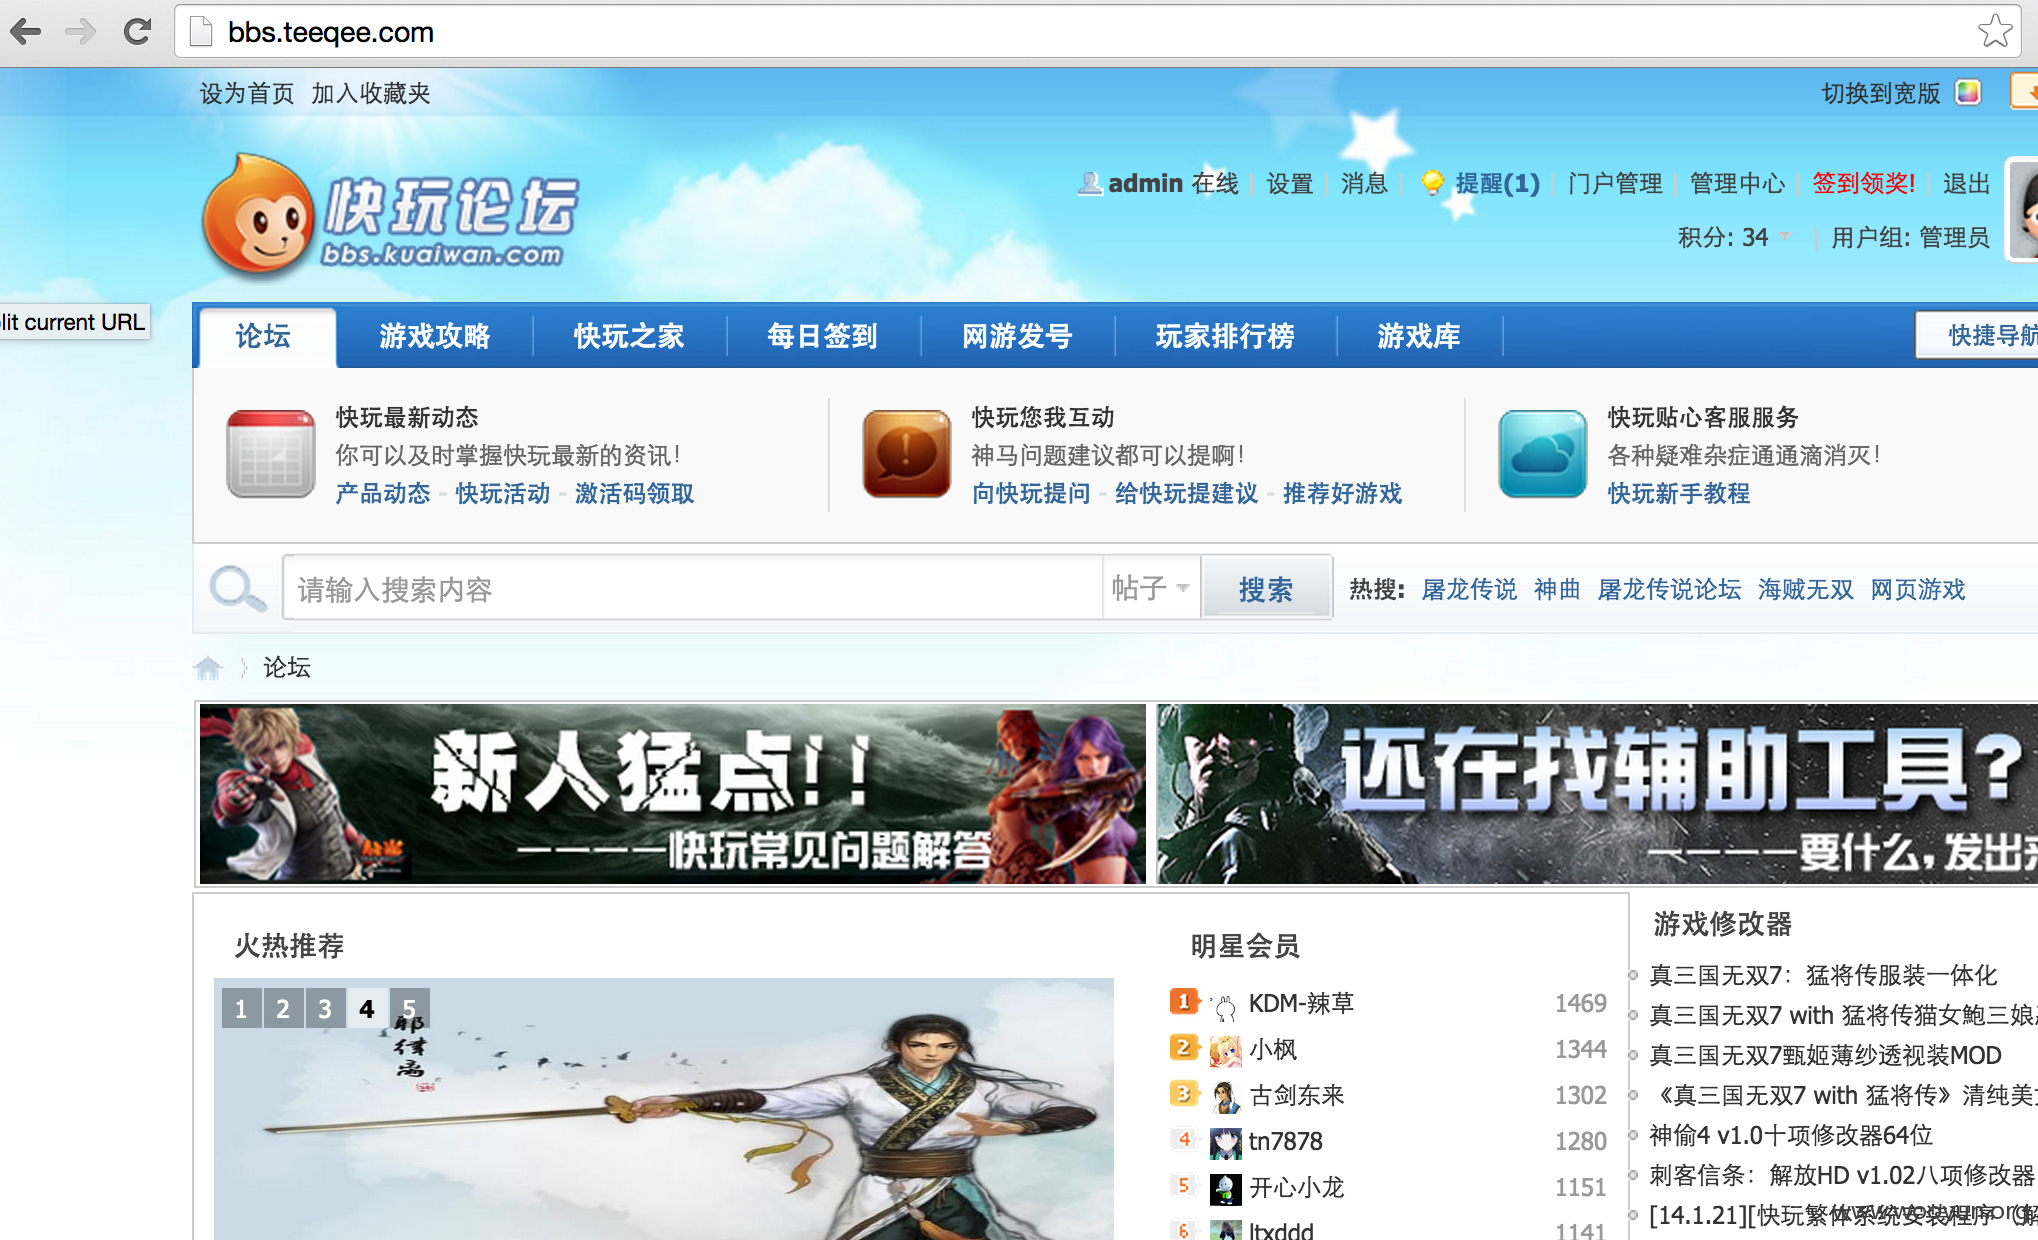2038x1240 pixels.
Task: Click the calendar icon for 快玩最新动态
Action: point(271,453)
